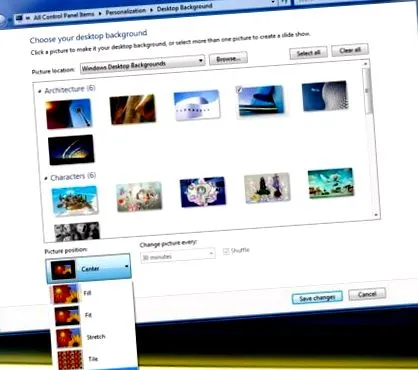The image size is (418, 370).
Task: Click the wallpaper list scroll down arrow
Action: [376, 215]
